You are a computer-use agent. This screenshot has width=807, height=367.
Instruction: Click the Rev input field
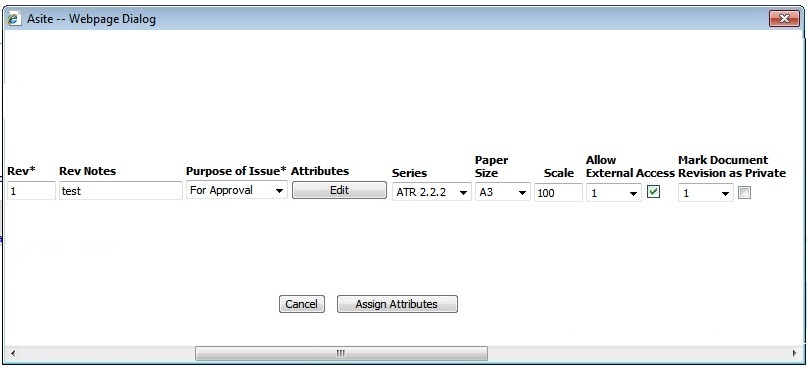[31, 191]
